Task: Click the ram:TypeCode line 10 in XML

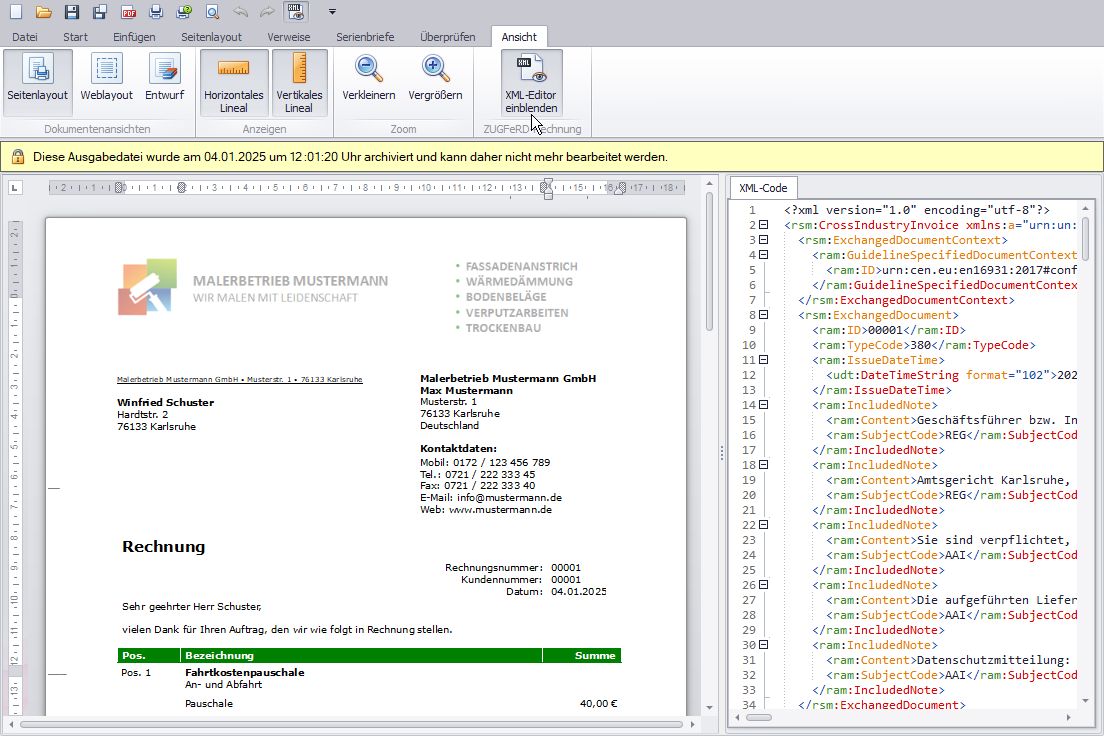Action: pos(924,345)
